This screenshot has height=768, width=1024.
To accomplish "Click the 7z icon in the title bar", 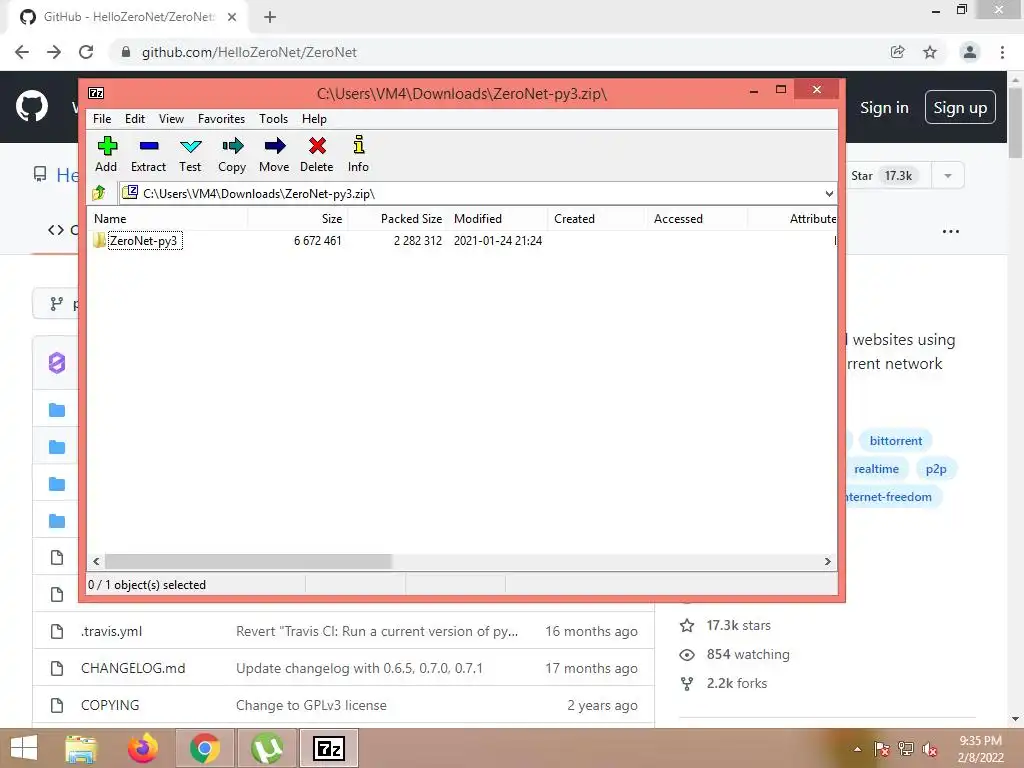I will (96, 93).
